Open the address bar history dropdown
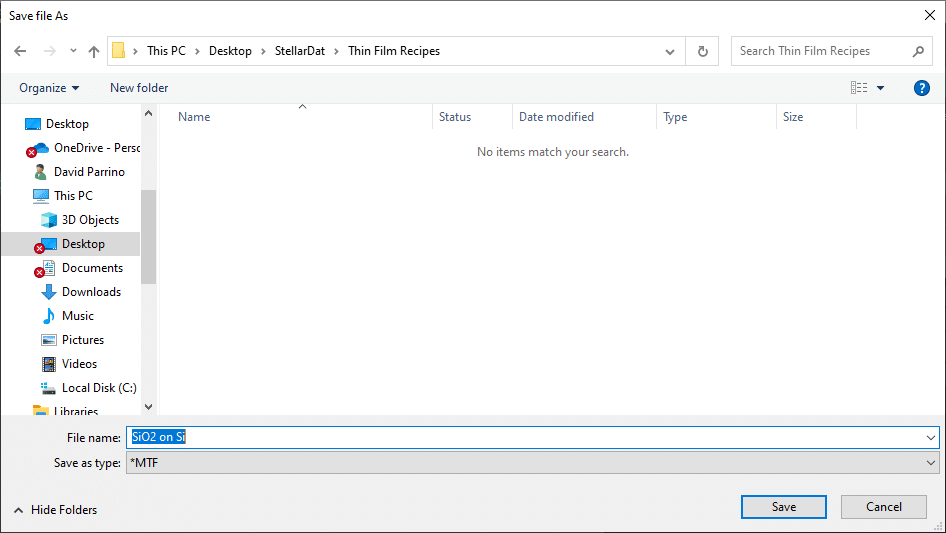The height and width of the screenshot is (533, 946). tap(670, 51)
